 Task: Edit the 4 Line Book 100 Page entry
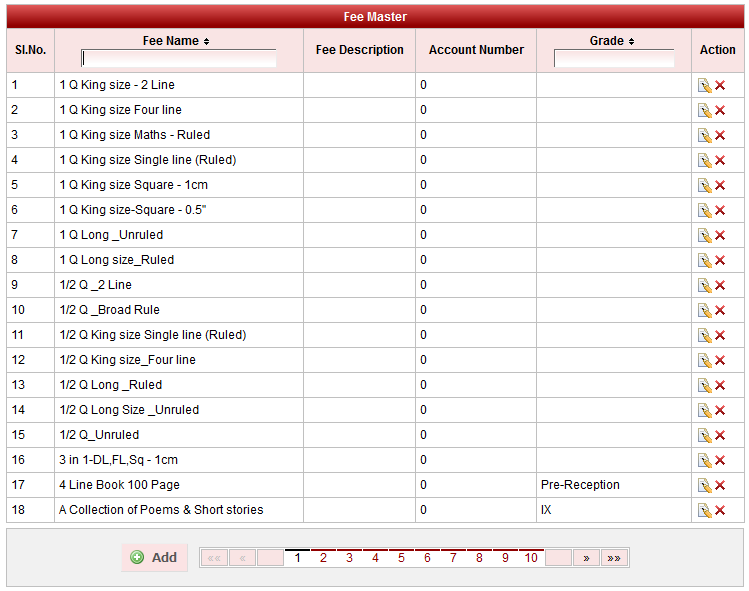pos(704,485)
